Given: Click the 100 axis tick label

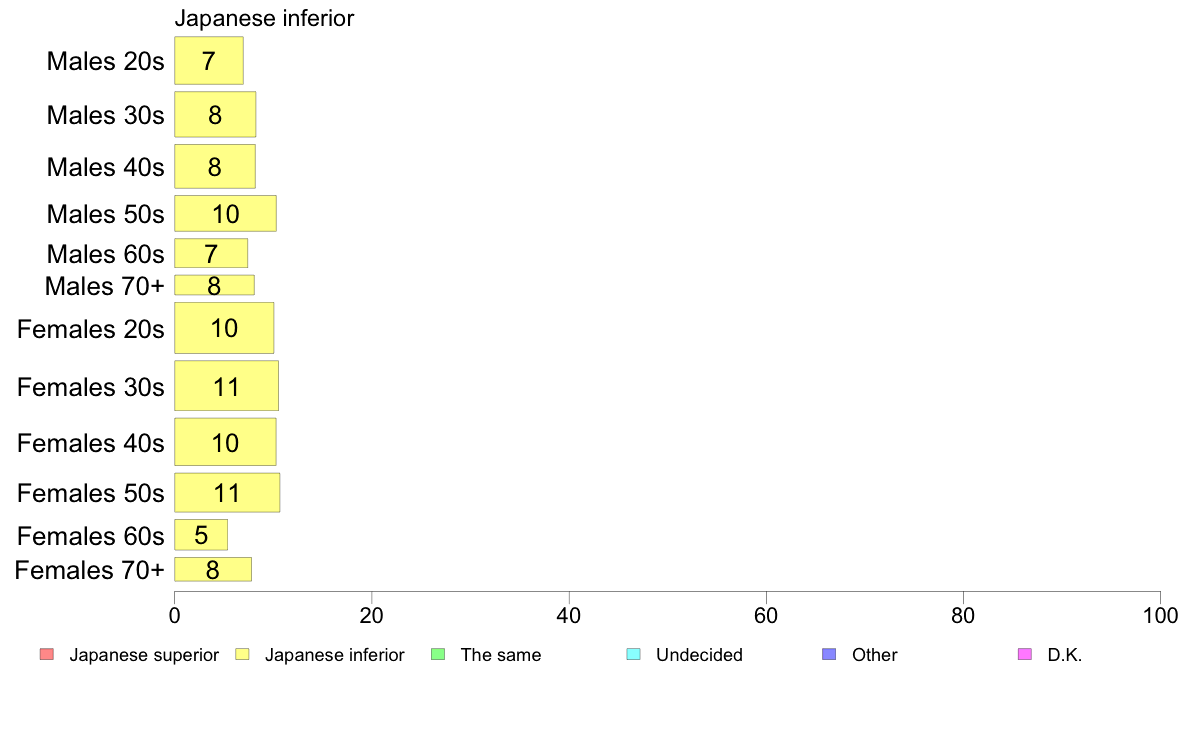Looking at the screenshot, I should pyautogui.click(x=1160, y=615).
